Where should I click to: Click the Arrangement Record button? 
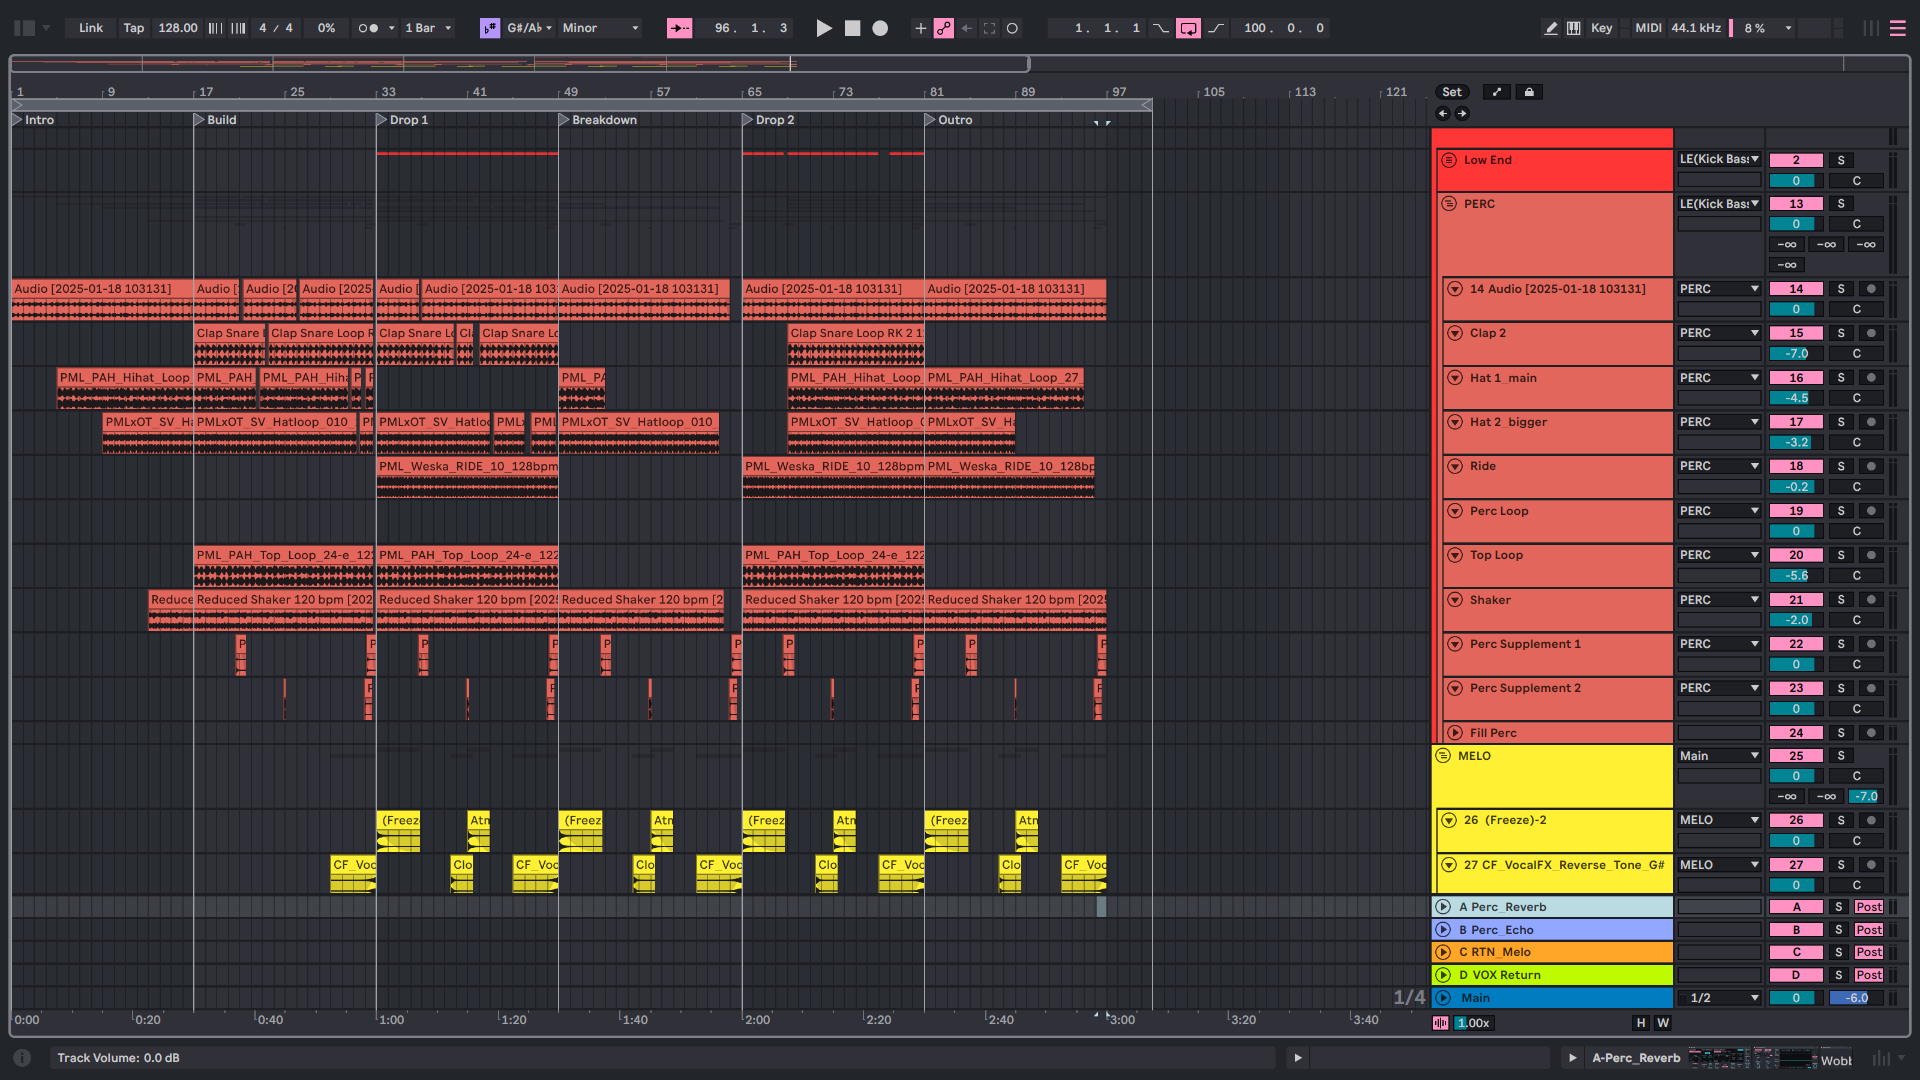point(880,28)
